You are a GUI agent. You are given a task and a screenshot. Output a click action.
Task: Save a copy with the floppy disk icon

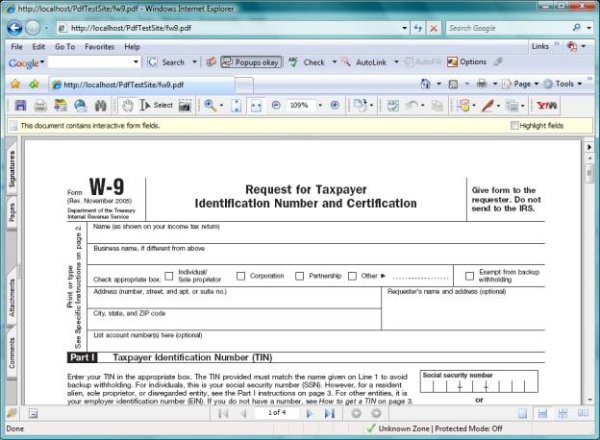pyautogui.click(x=20, y=105)
